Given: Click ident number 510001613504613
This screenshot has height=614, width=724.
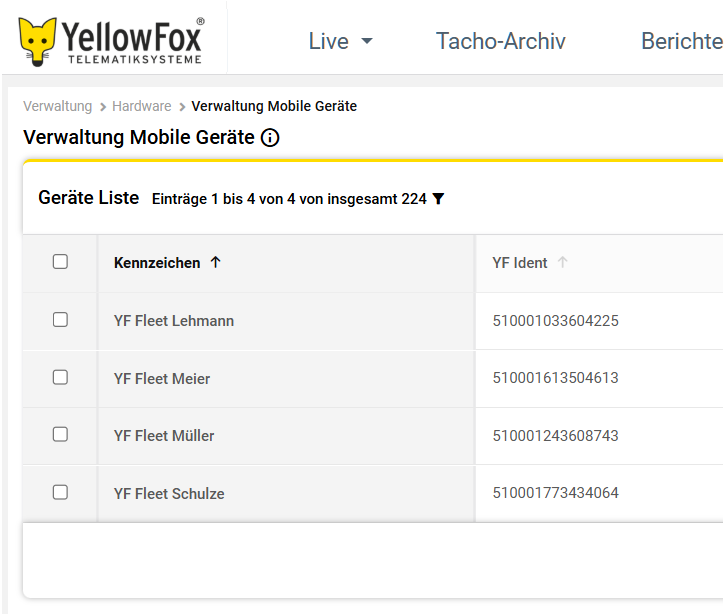Looking at the screenshot, I should coord(555,378).
